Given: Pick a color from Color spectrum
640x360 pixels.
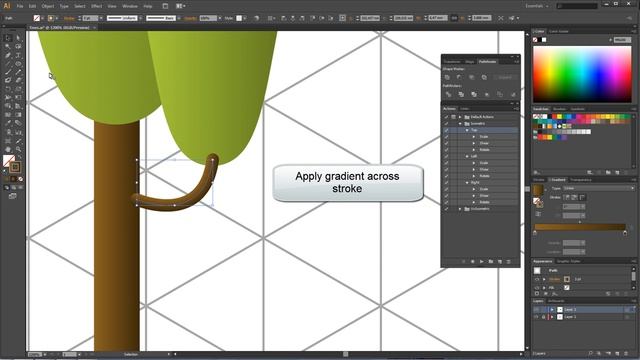Looking at the screenshot, I should click(582, 74).
